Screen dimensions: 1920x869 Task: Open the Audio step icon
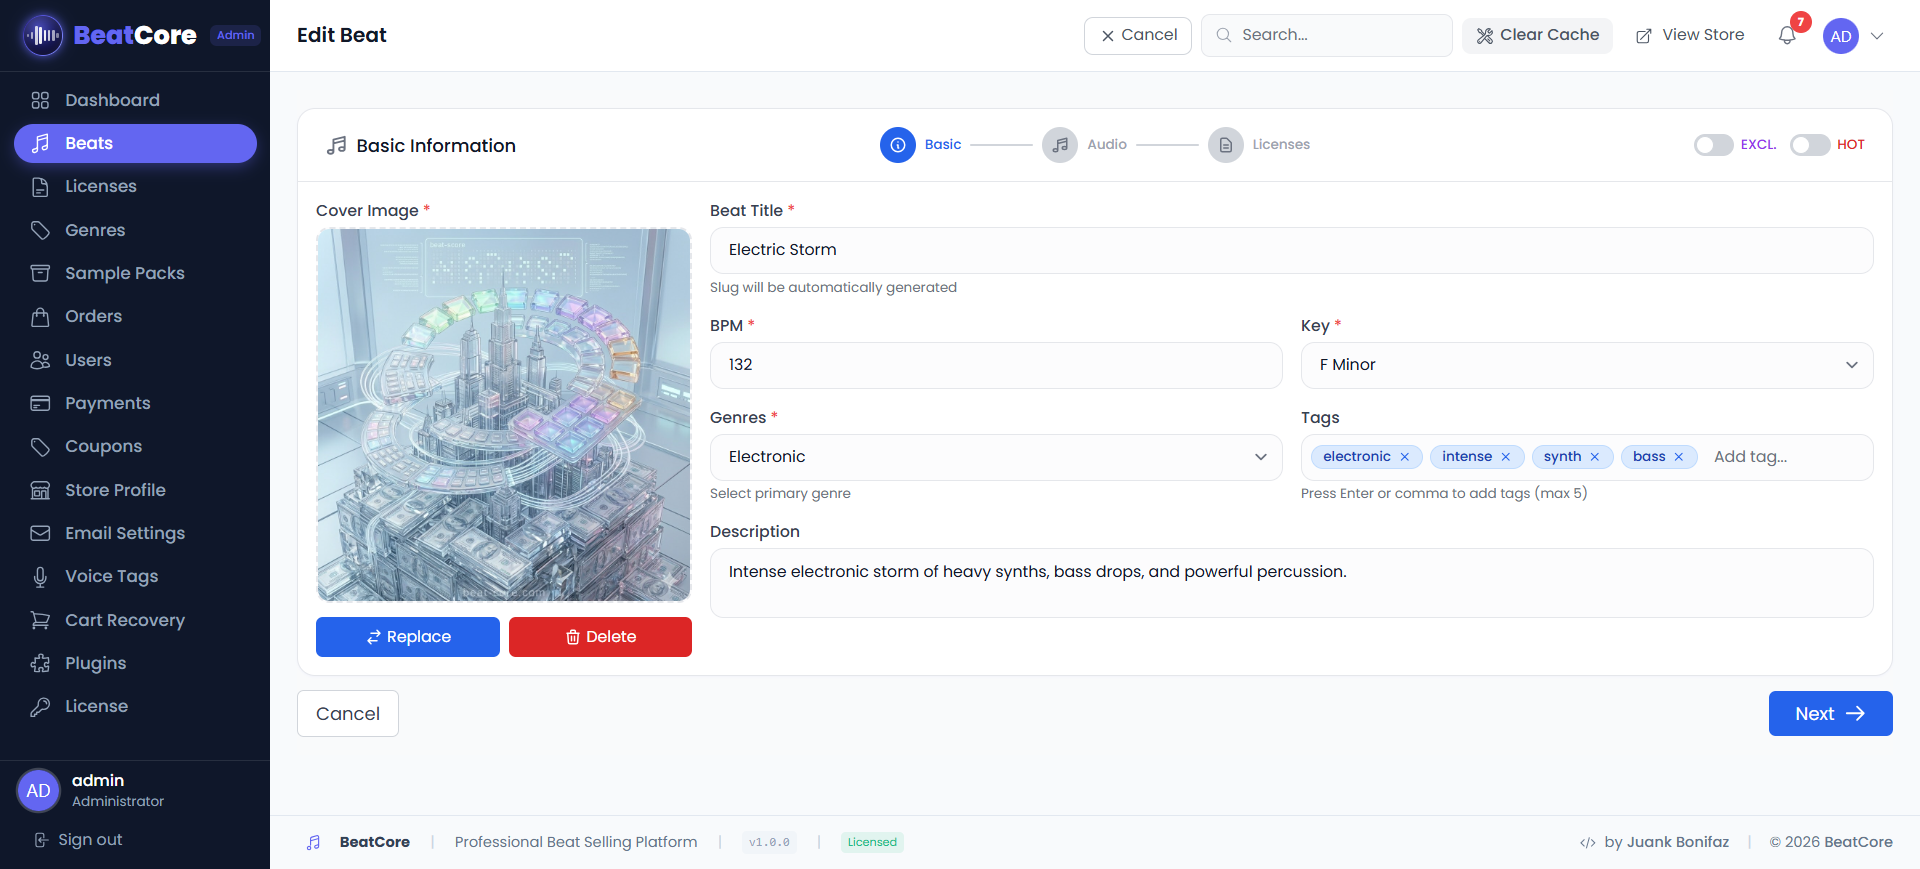[x=1059, y=145]
